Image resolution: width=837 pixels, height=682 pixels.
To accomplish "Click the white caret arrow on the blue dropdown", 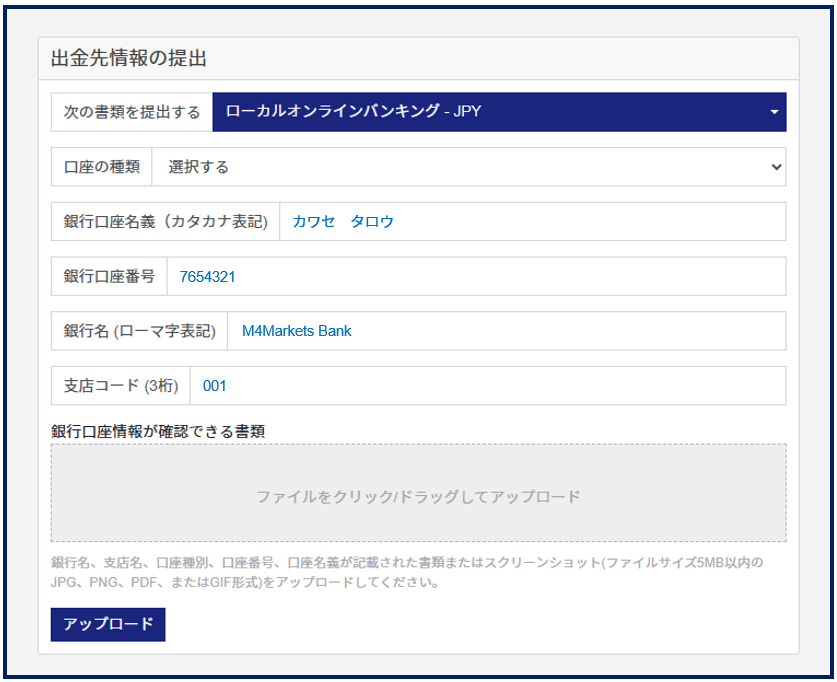I will (774, 113).
